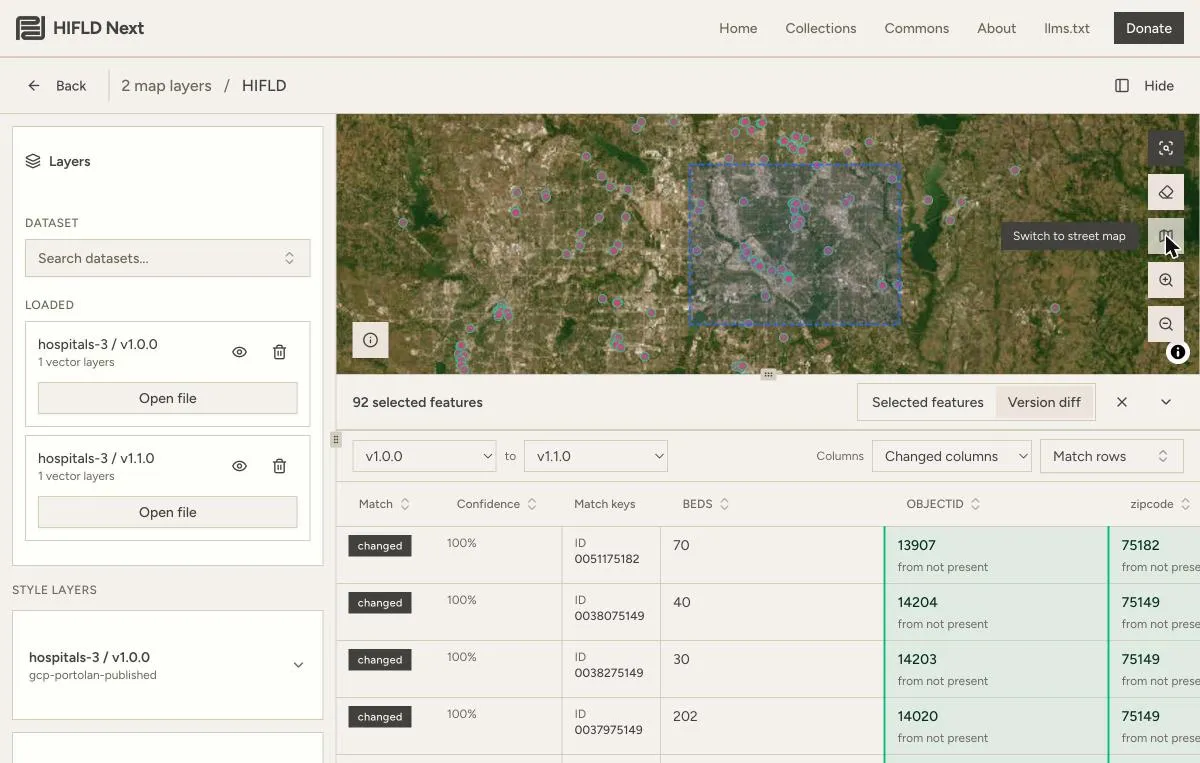Click BEDS value 70

pos(682,545)
